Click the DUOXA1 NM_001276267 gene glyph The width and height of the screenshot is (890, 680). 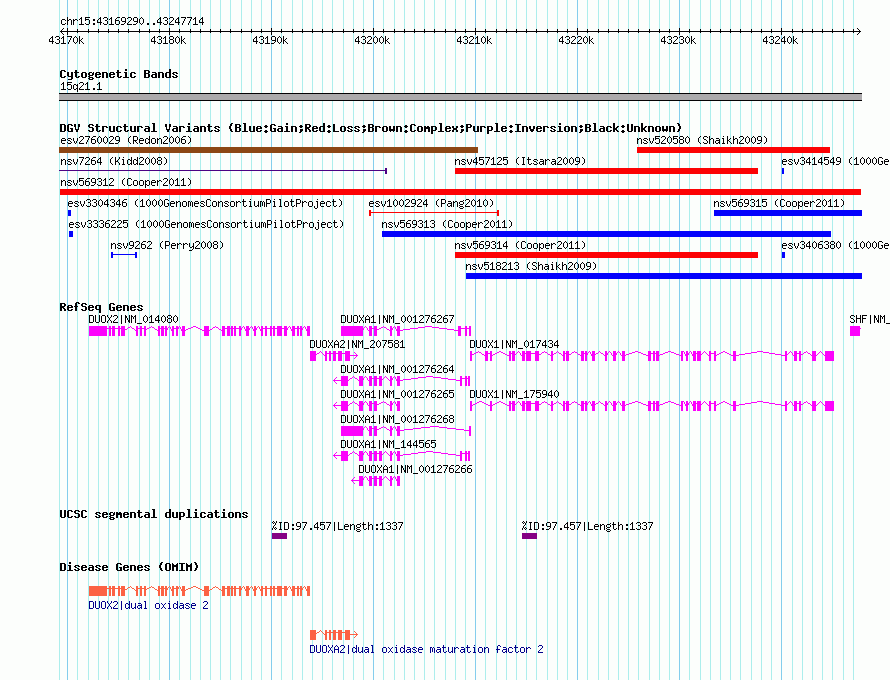[x=405, y=331]
